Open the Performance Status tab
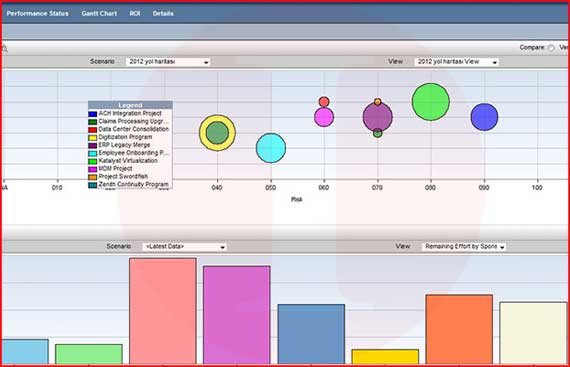This screenshot has height=367, width=570. click(37, 13)
